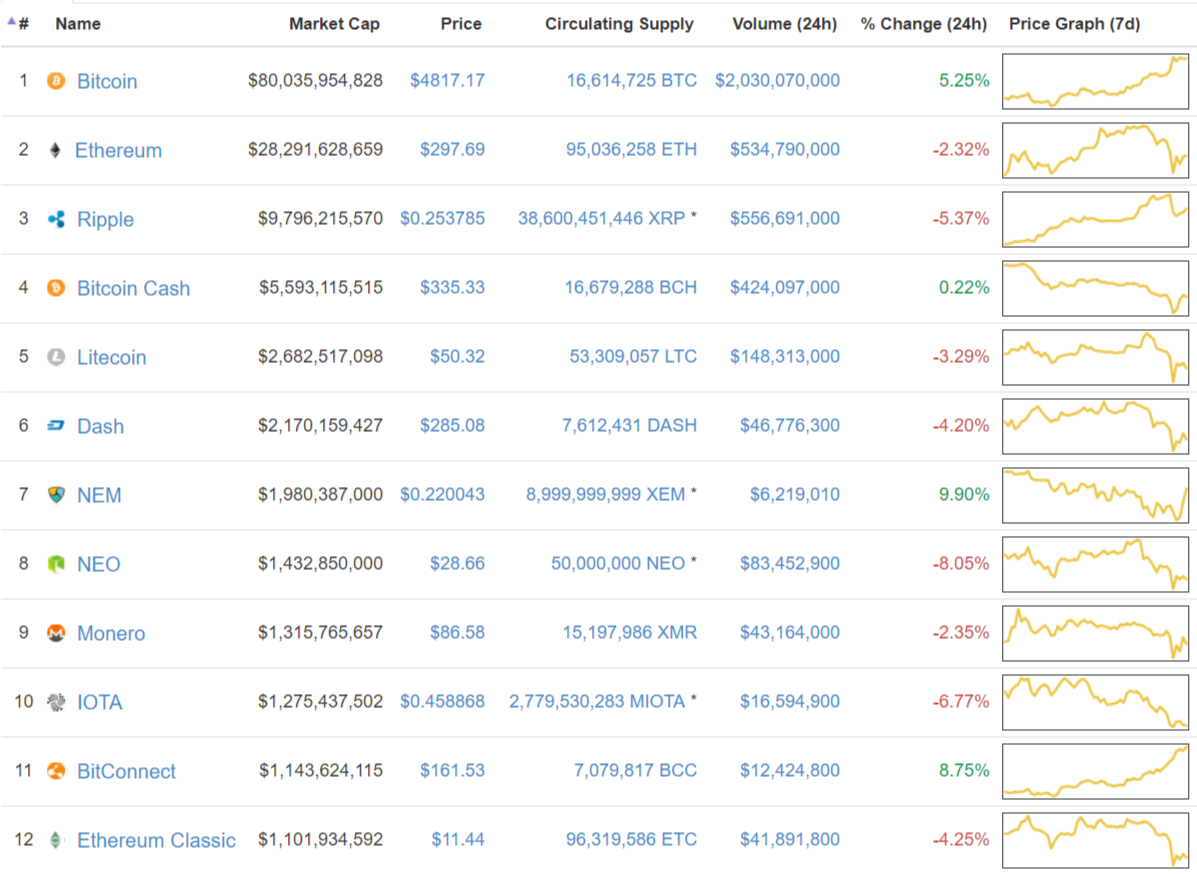Open the Bitcoin Cash coin link
Viewport: 1197px width, 874px height.
(x=134, y=289)
